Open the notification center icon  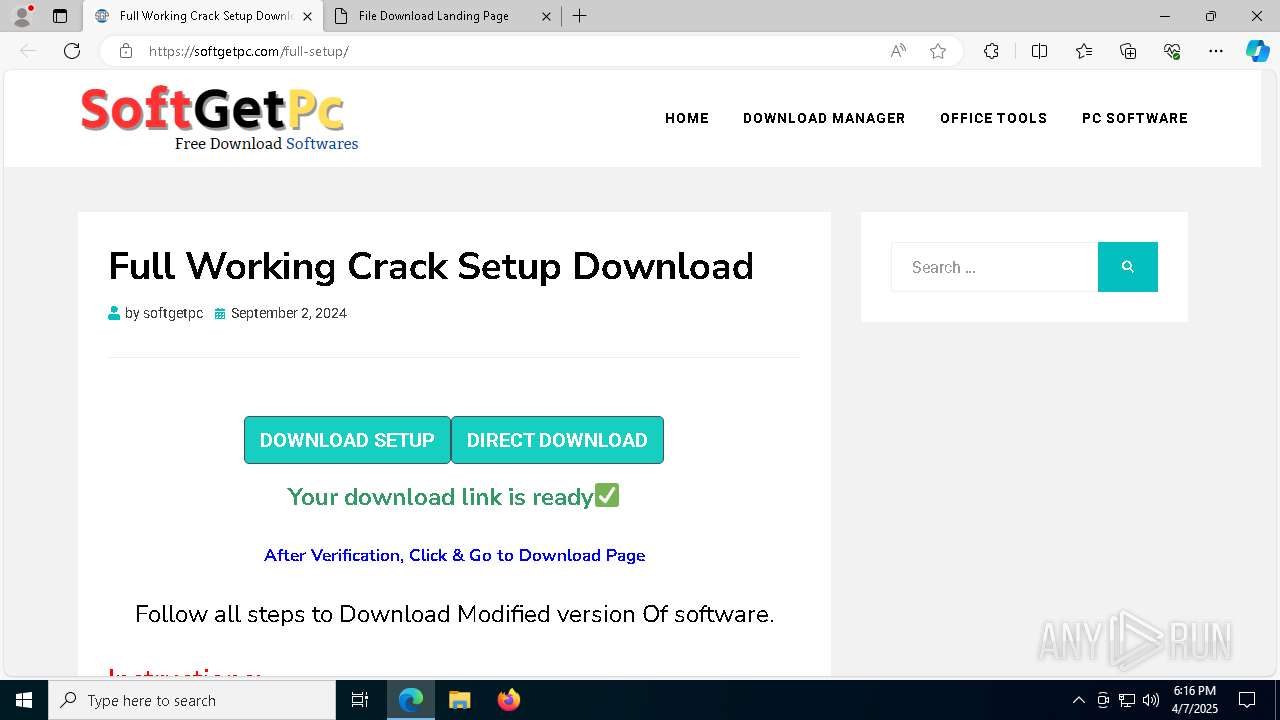(1247, 700)
